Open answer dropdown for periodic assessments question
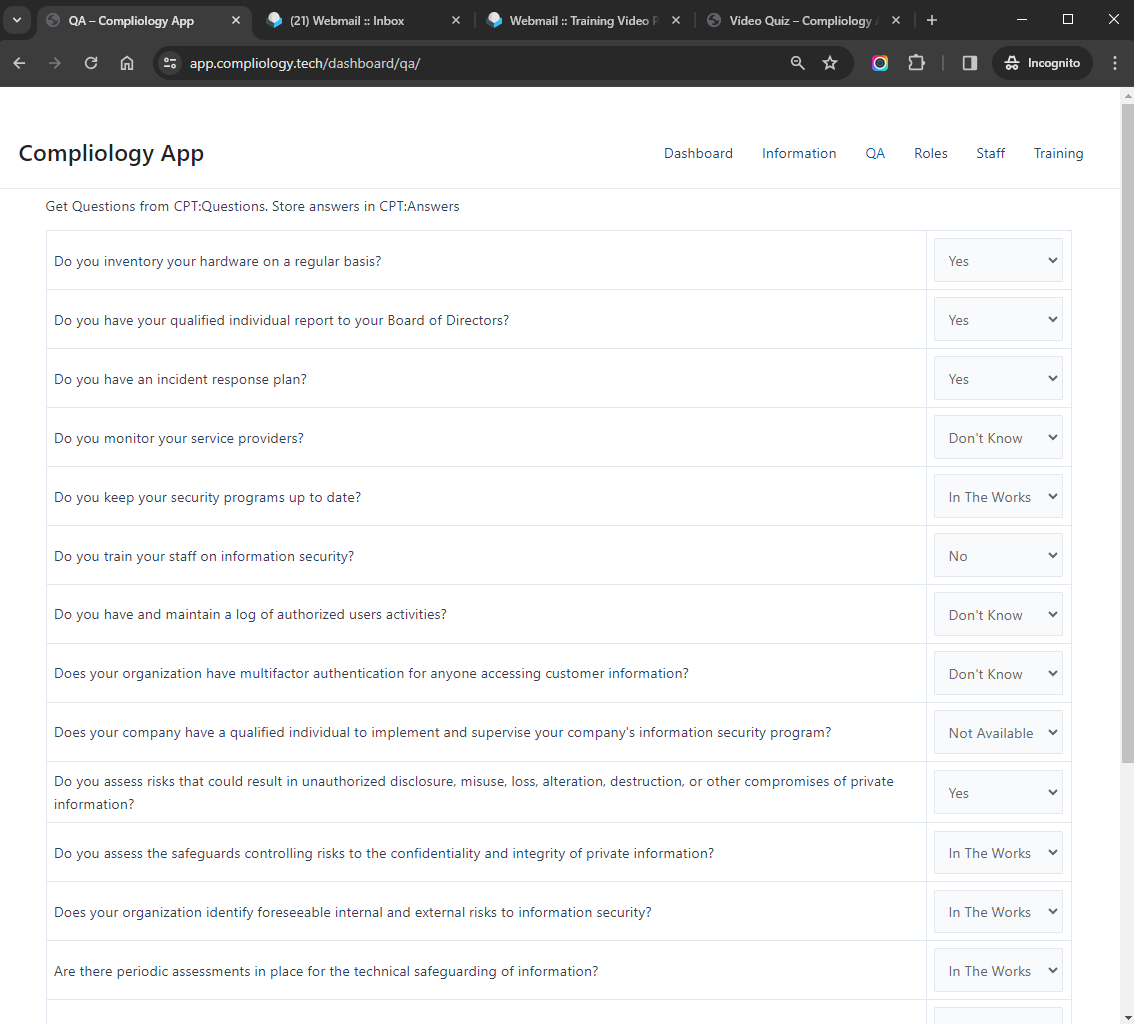 (x=998, y=970)
